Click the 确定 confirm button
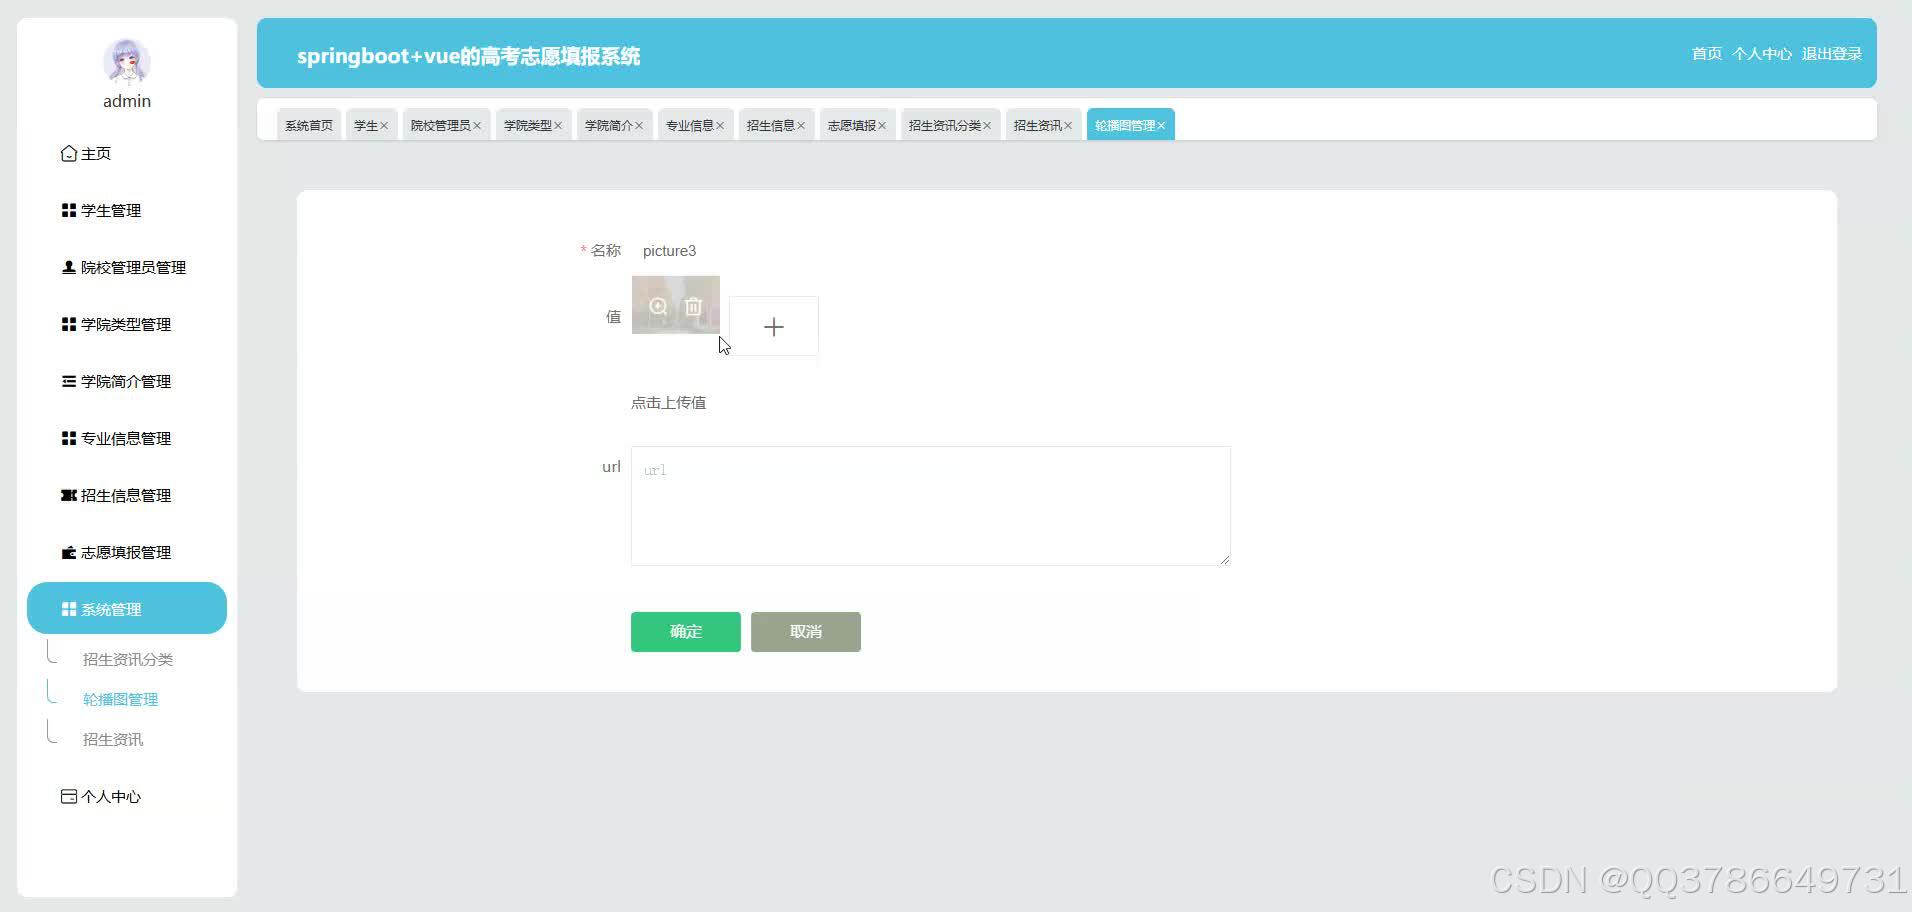 click(686, 632)
